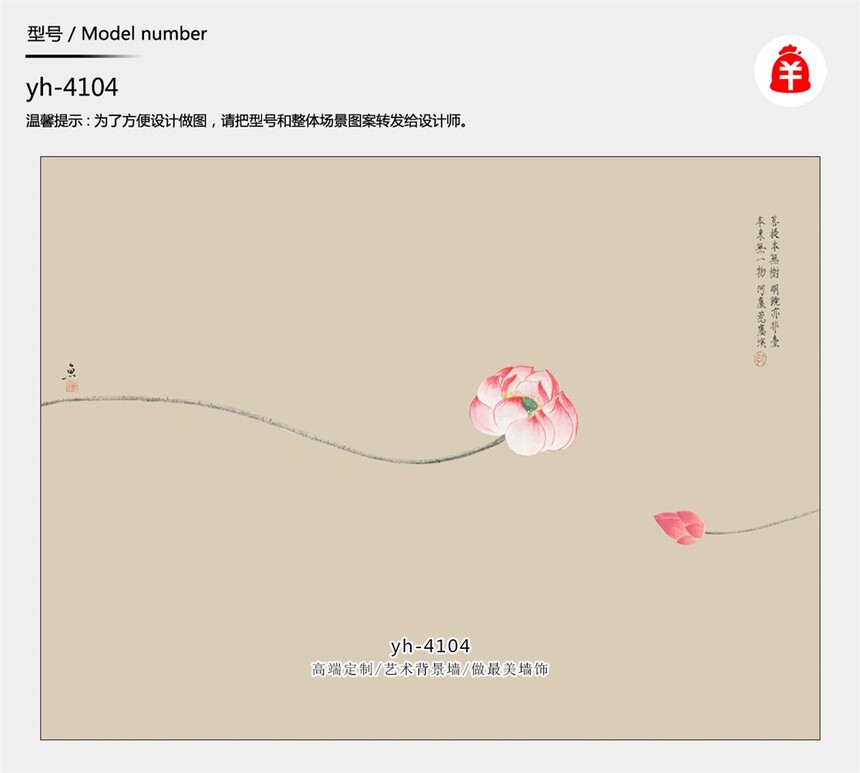Click the blooming pink lotus flower
This screenshot has width=860, height=773.
click(x=523, y=409)
